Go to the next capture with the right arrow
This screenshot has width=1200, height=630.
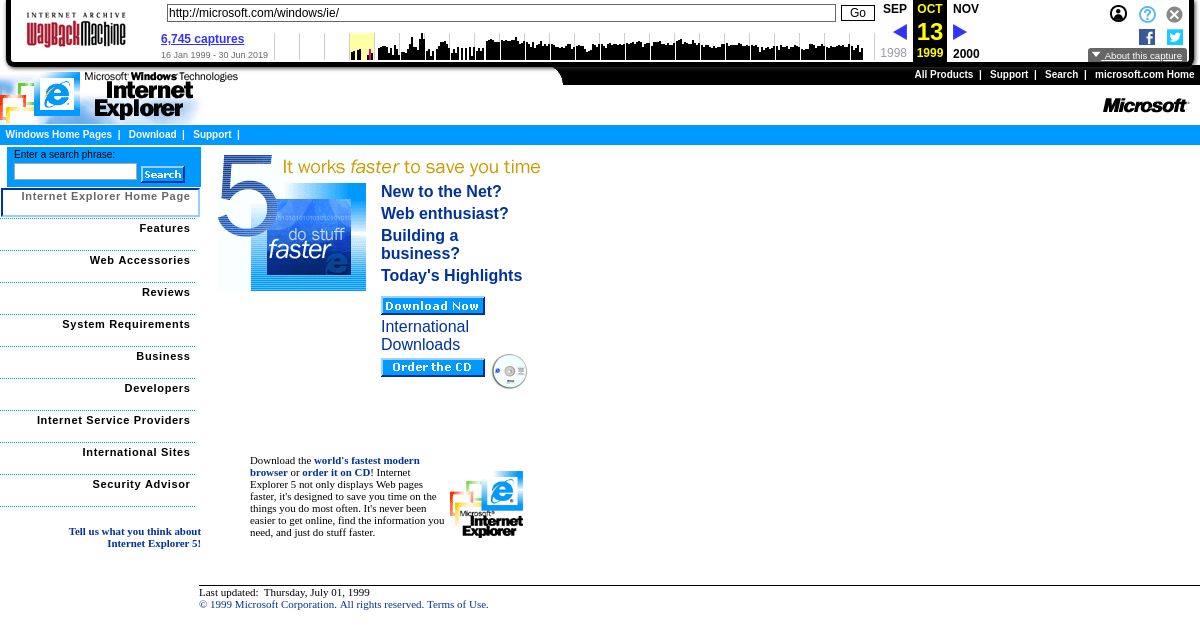(960, 32)
